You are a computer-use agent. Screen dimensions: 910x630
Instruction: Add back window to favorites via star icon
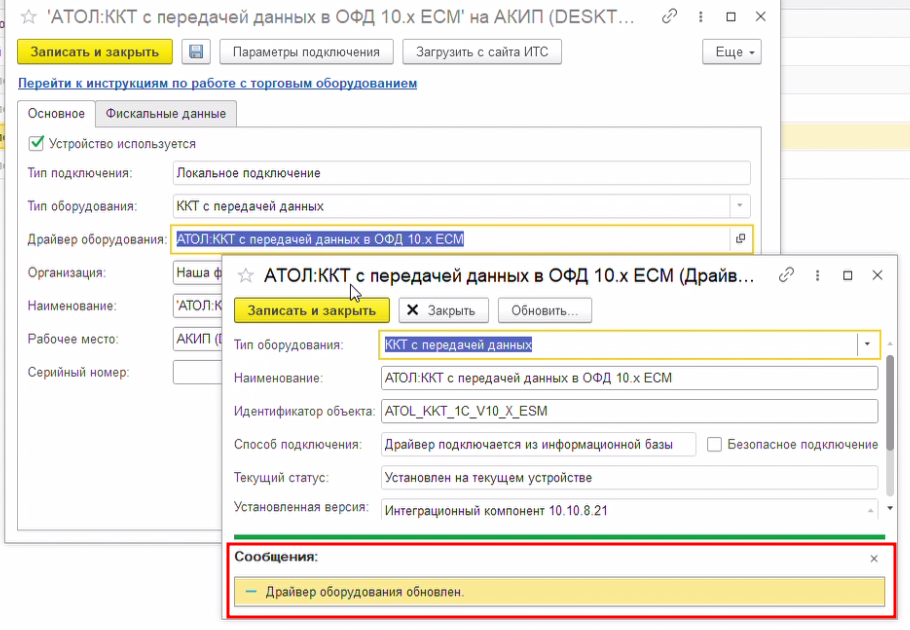pos(28,17)
